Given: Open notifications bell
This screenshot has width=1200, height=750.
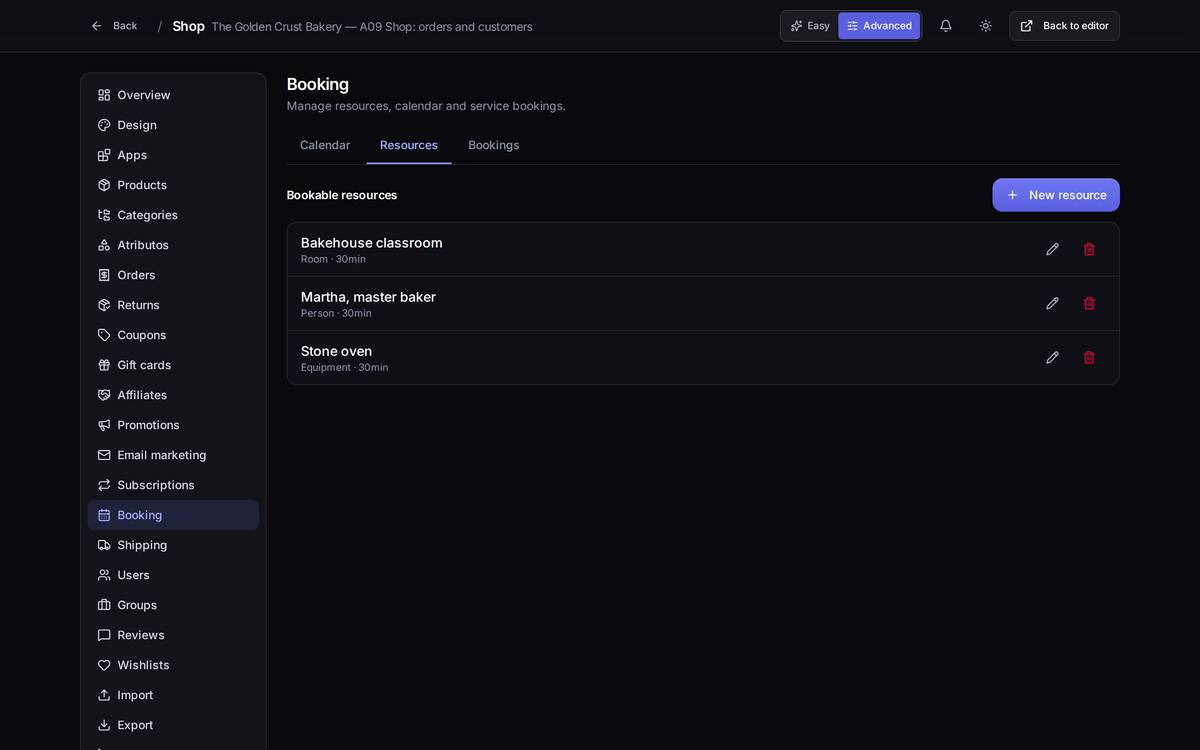Looking at the screenshot, I should tap(945, 26).
